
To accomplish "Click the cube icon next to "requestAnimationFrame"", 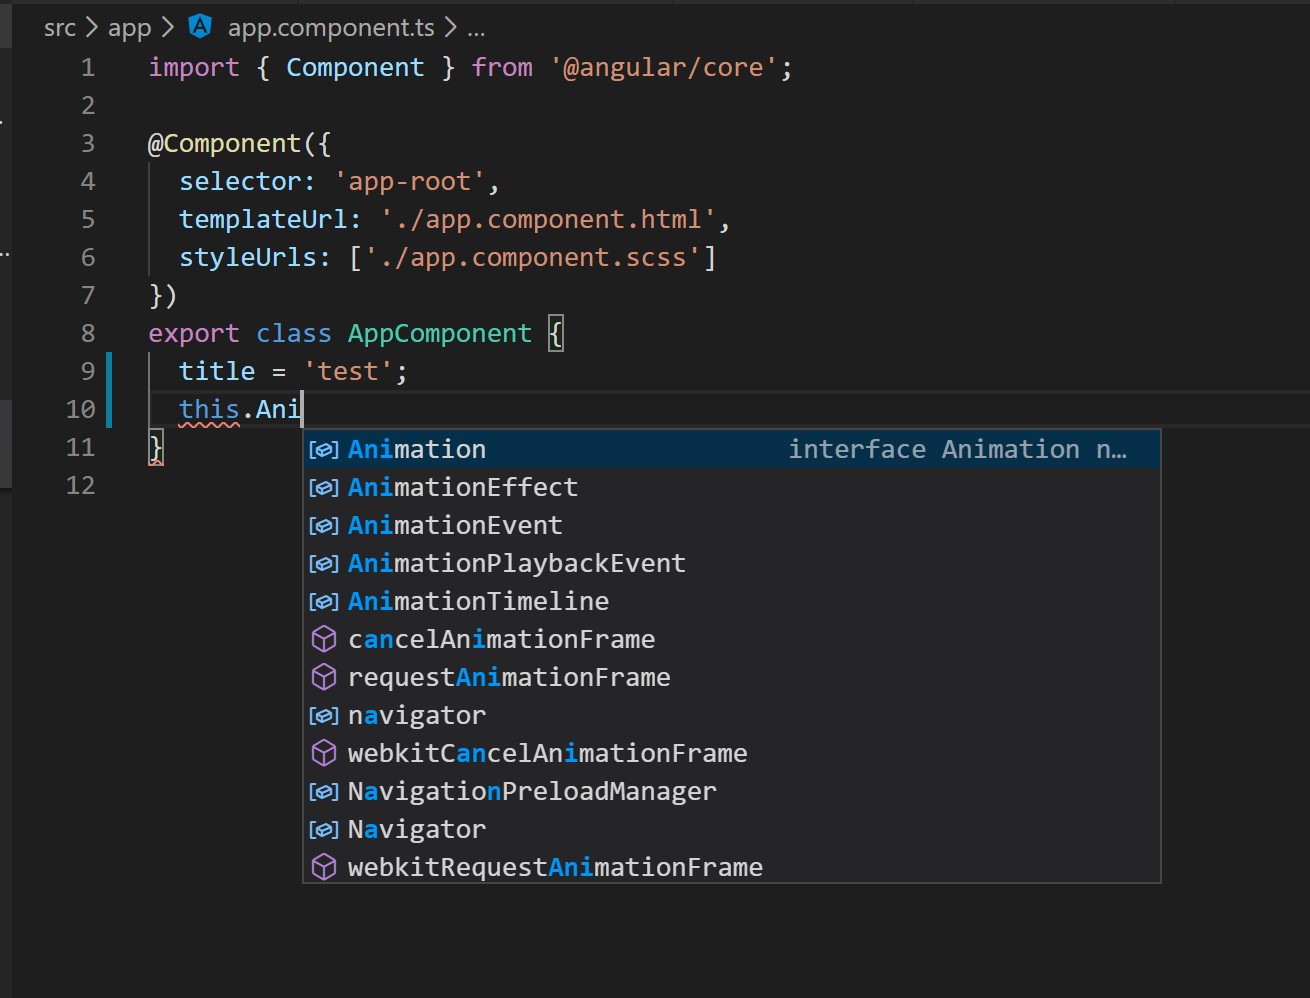I will point(323,676).
